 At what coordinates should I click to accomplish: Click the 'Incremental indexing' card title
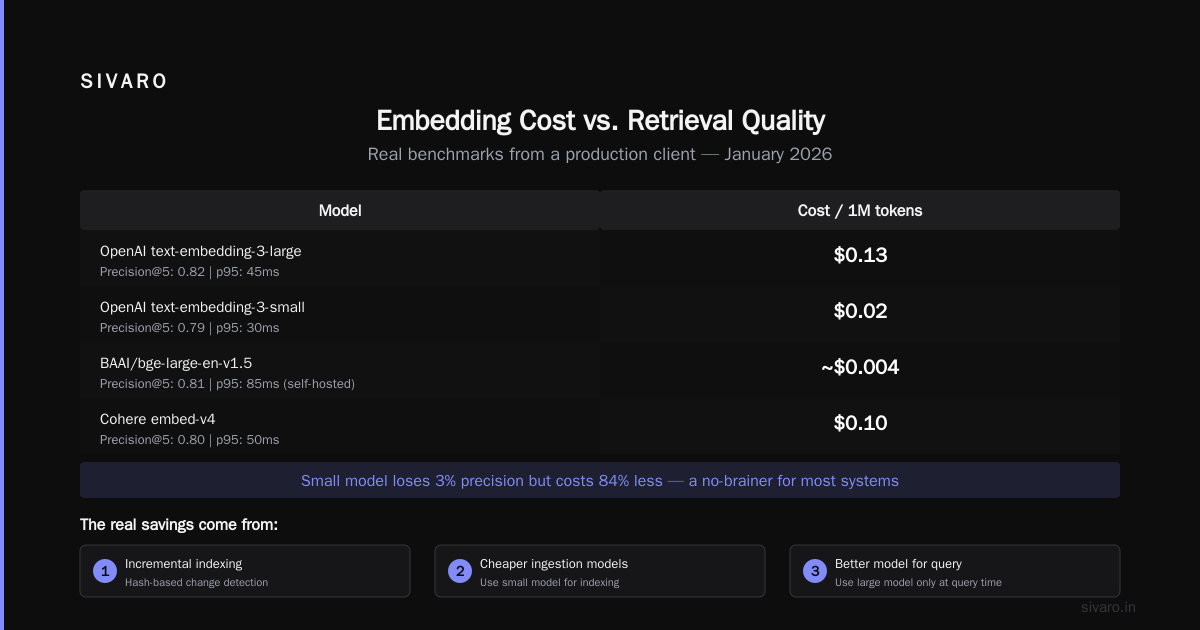[x=183, y=564]
